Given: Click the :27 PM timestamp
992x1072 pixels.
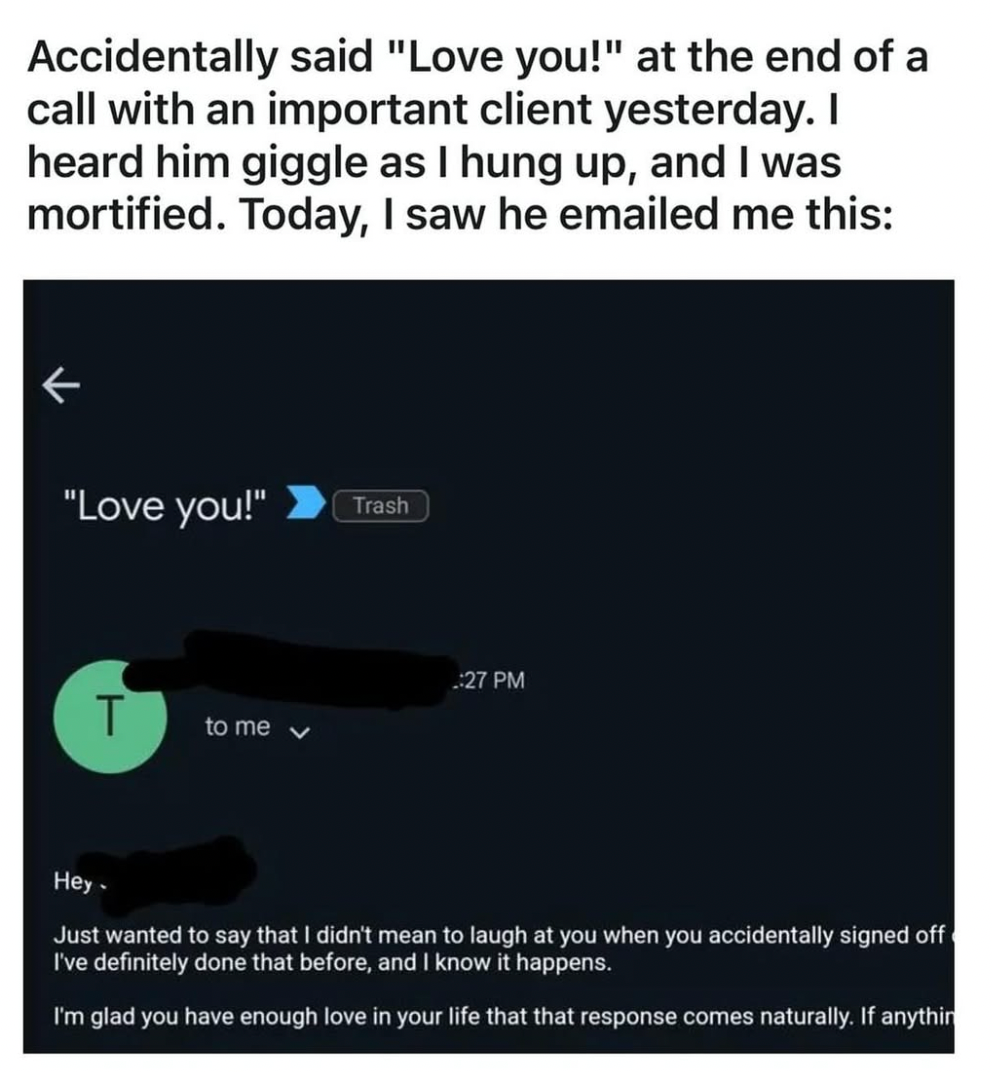Looking at the screenshot, I should pyautogui.click(x=487, y=681).
